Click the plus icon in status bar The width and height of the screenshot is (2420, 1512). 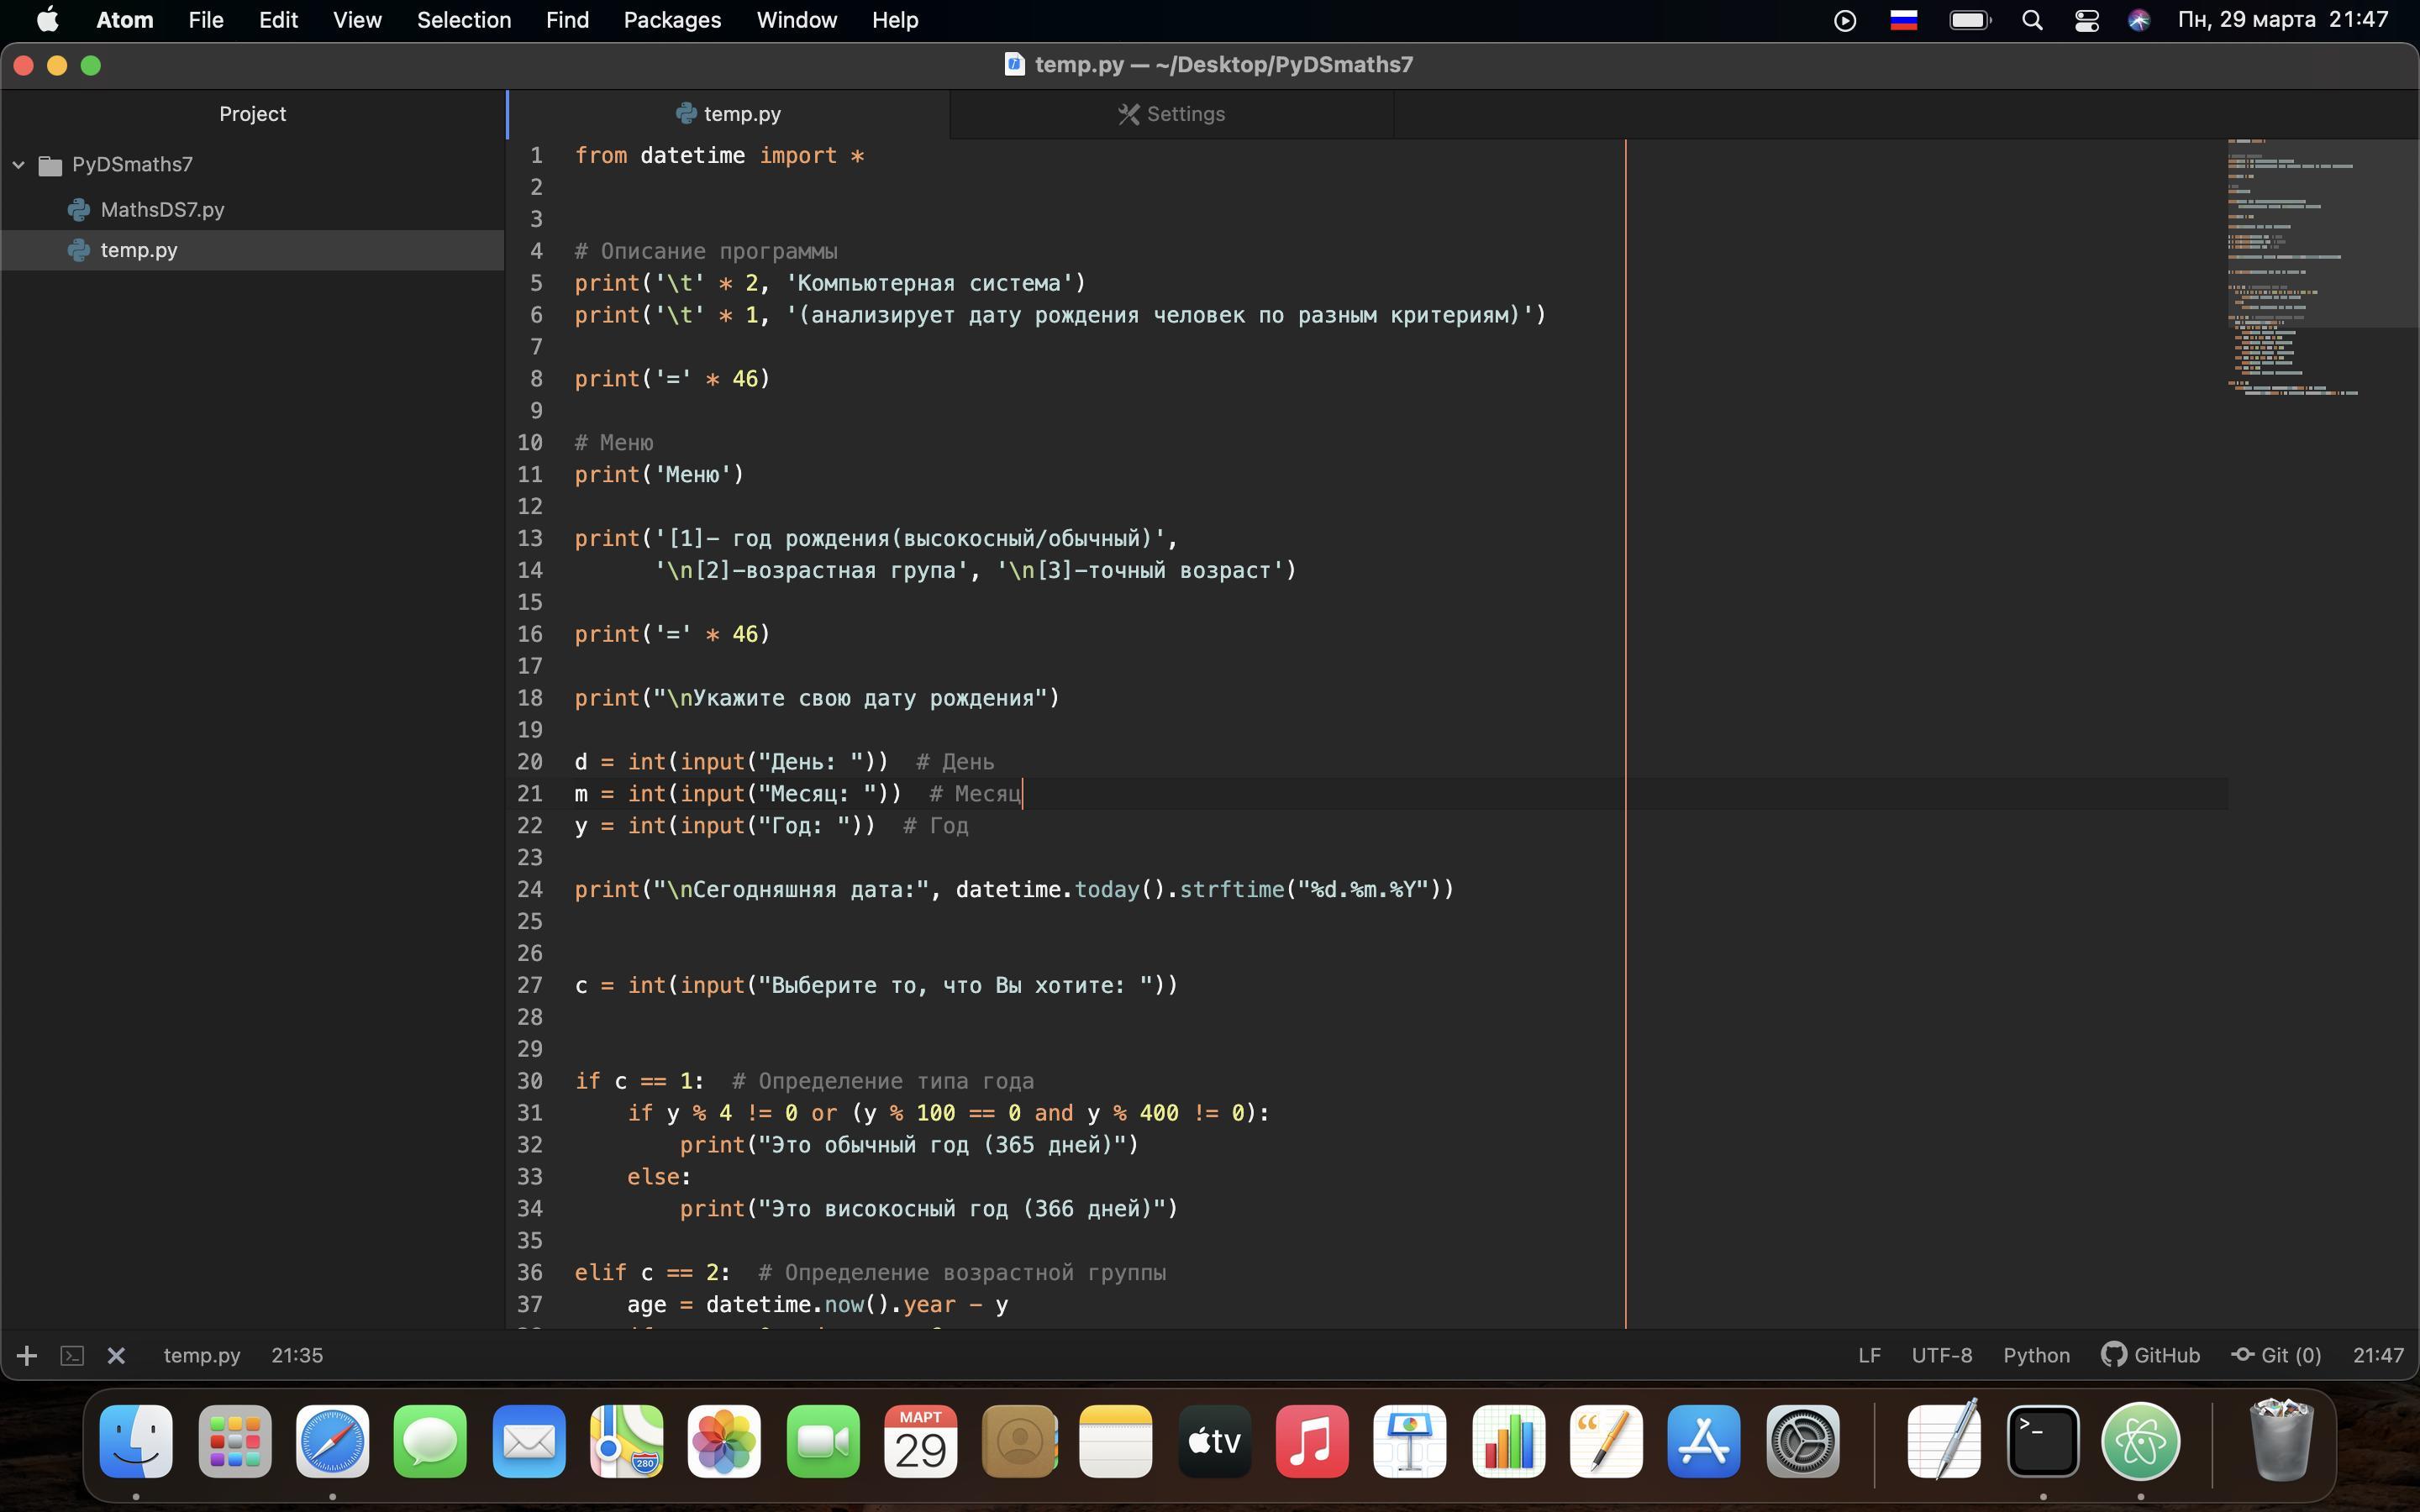coord(27,1355)
